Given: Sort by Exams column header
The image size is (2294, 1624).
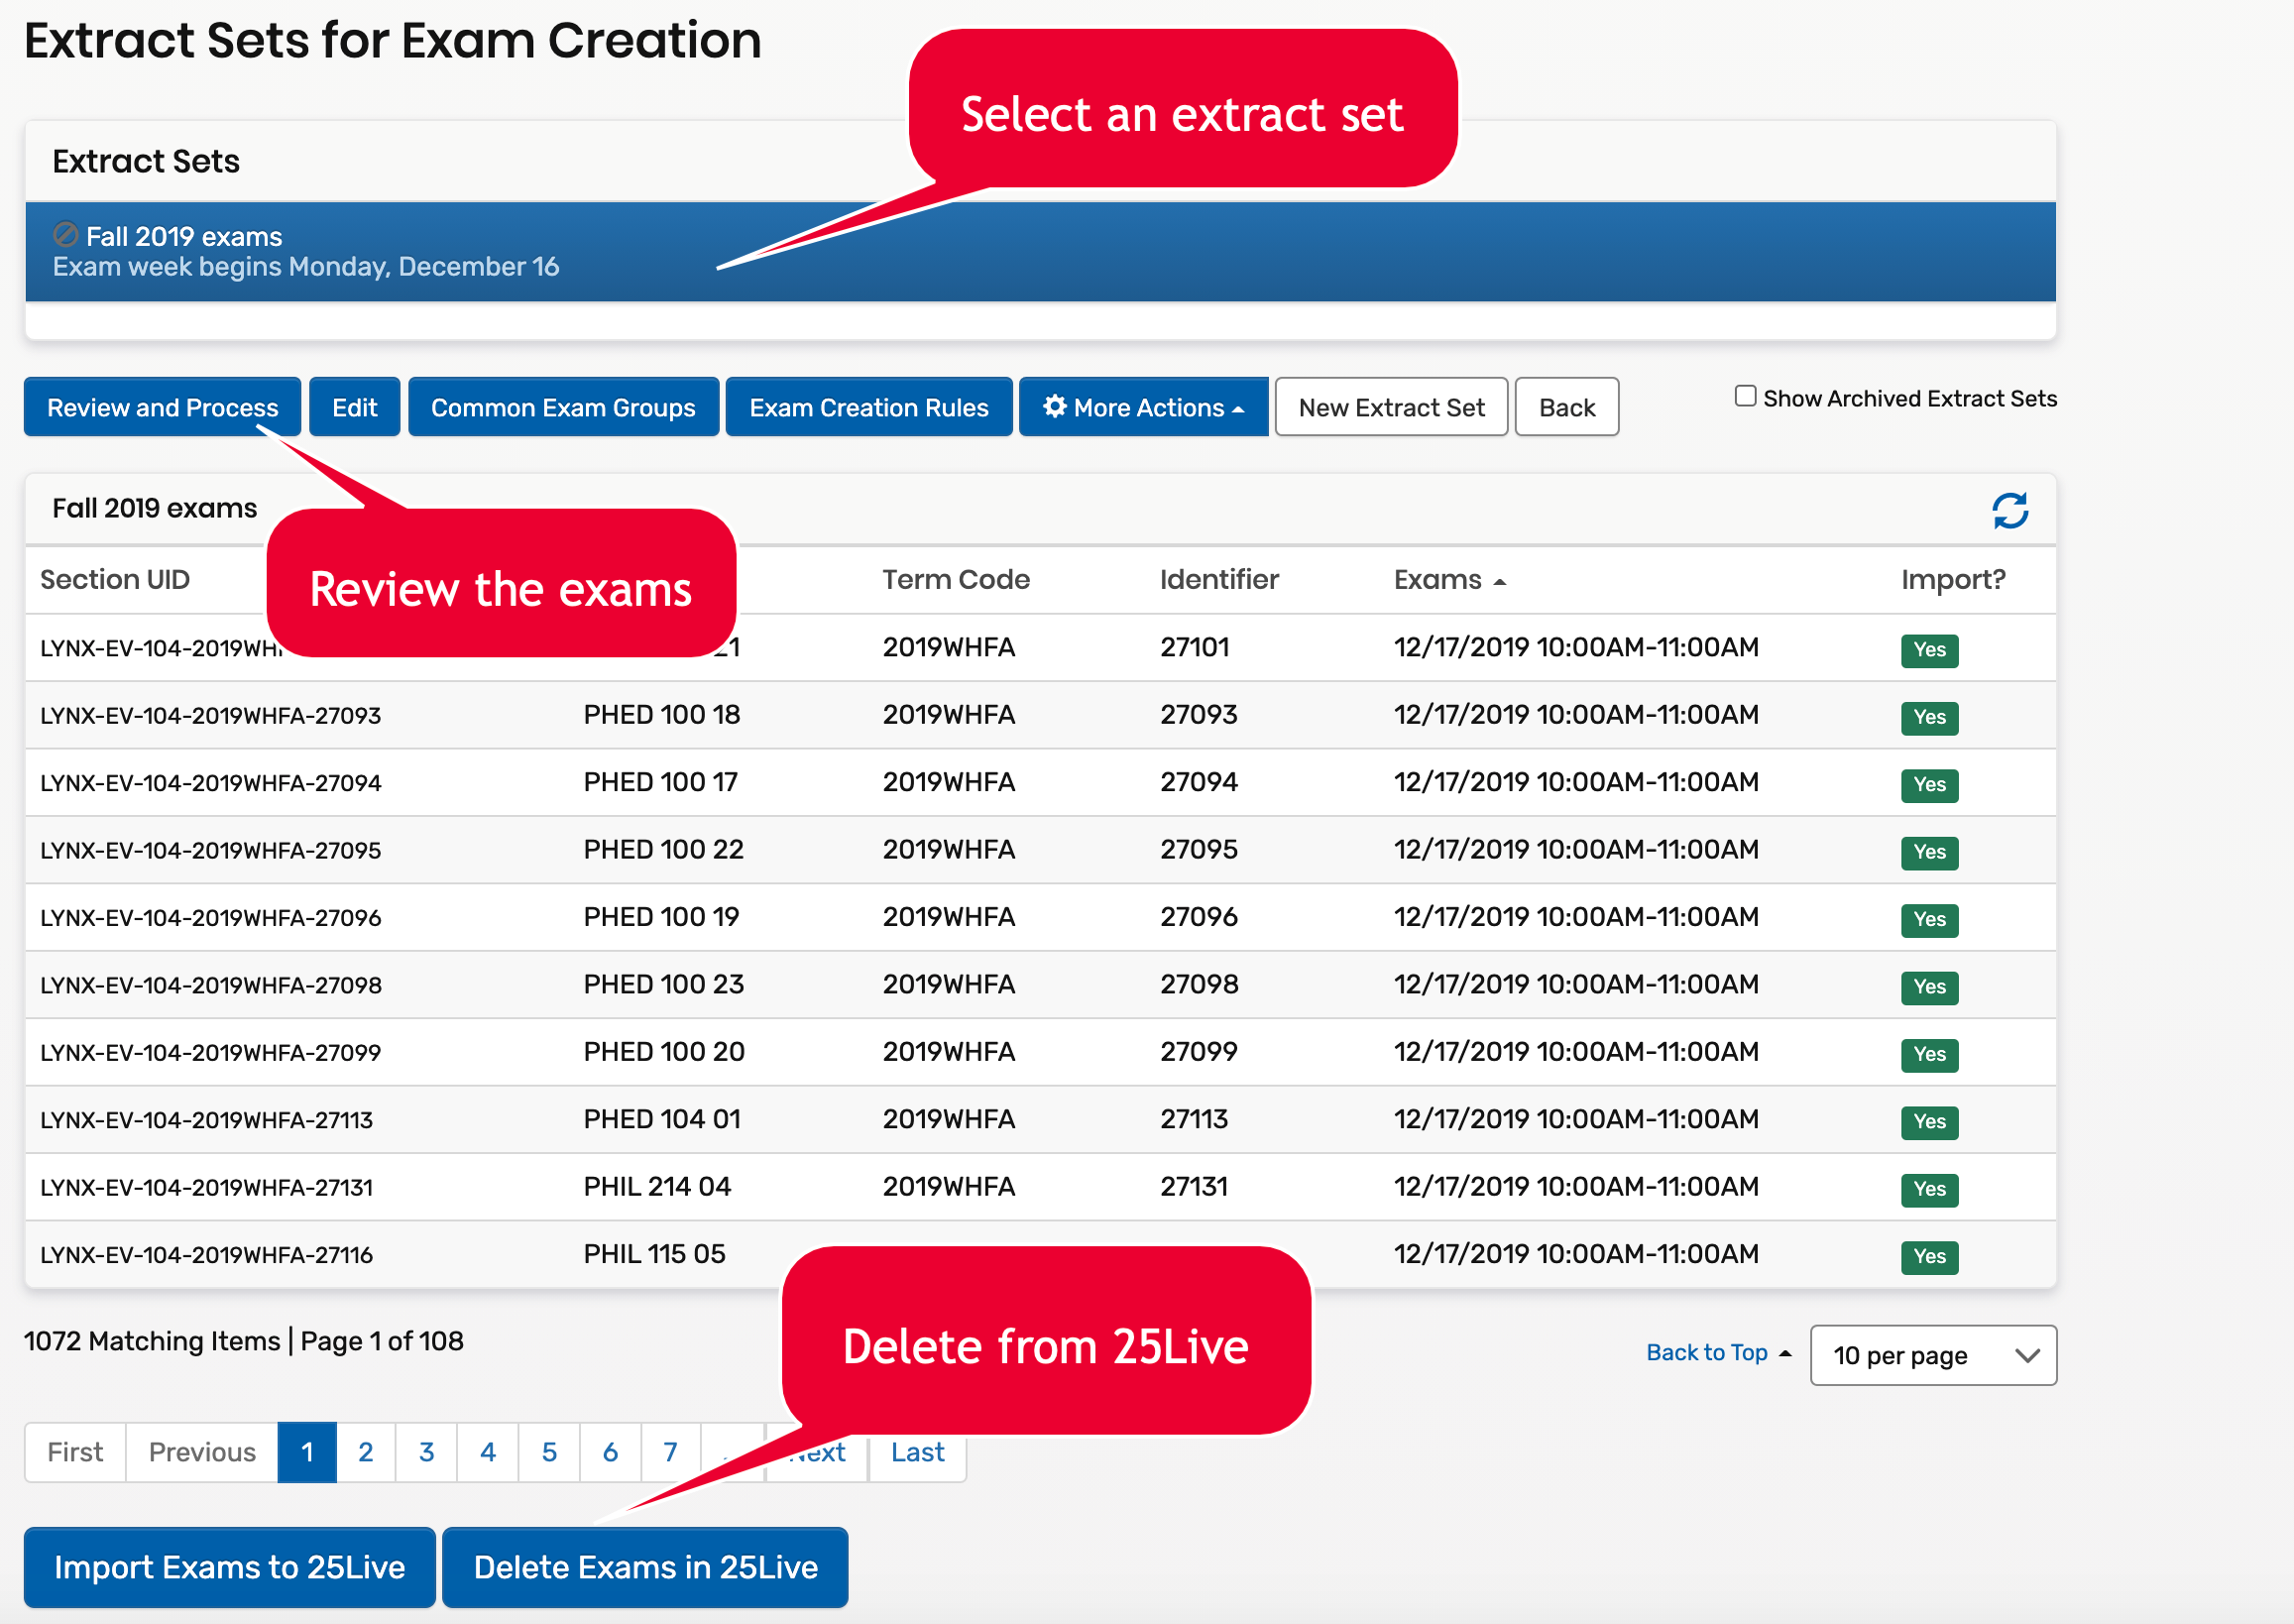Looking at the screenshot, I should [x=1437, y=580].
